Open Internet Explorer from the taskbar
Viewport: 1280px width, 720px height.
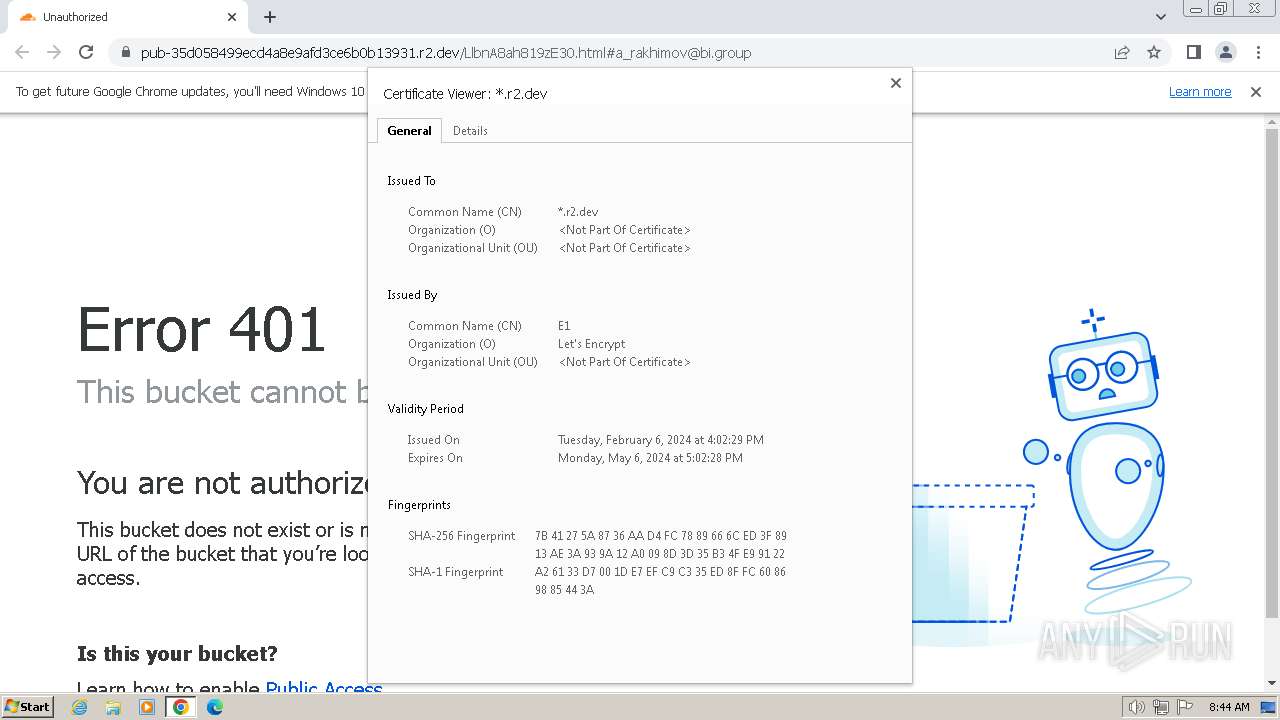coord(80,707)
